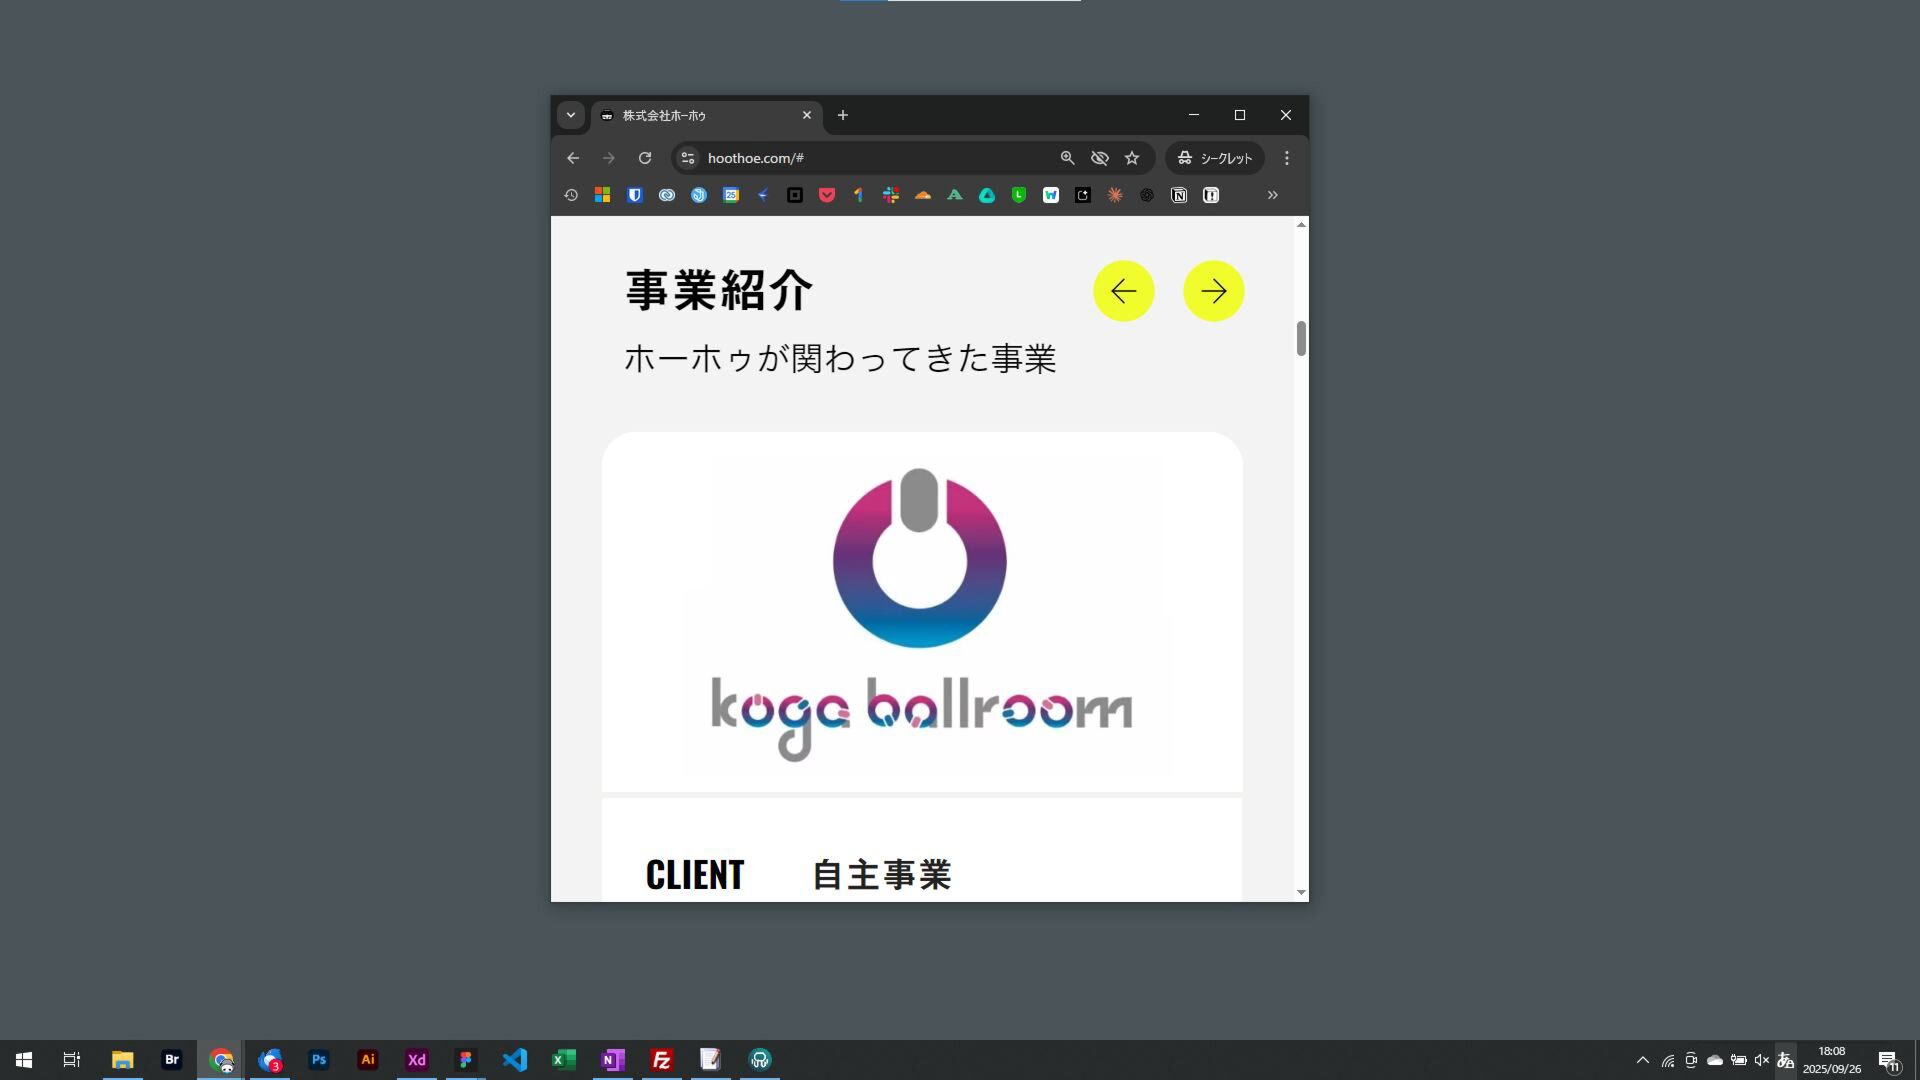Image resolution: width=1920 pixels, height=1080 pixels.
Task: Open the Microsoft bookmark icon
Action: [x=602, y=196]
